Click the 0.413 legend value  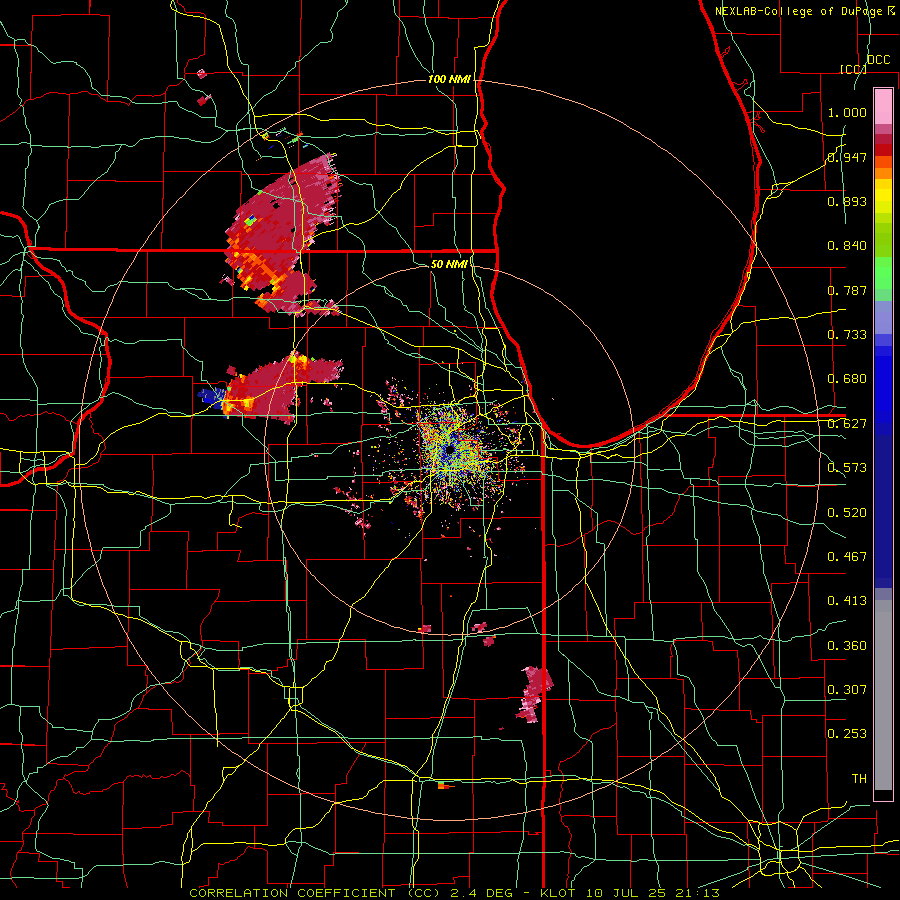847,601
